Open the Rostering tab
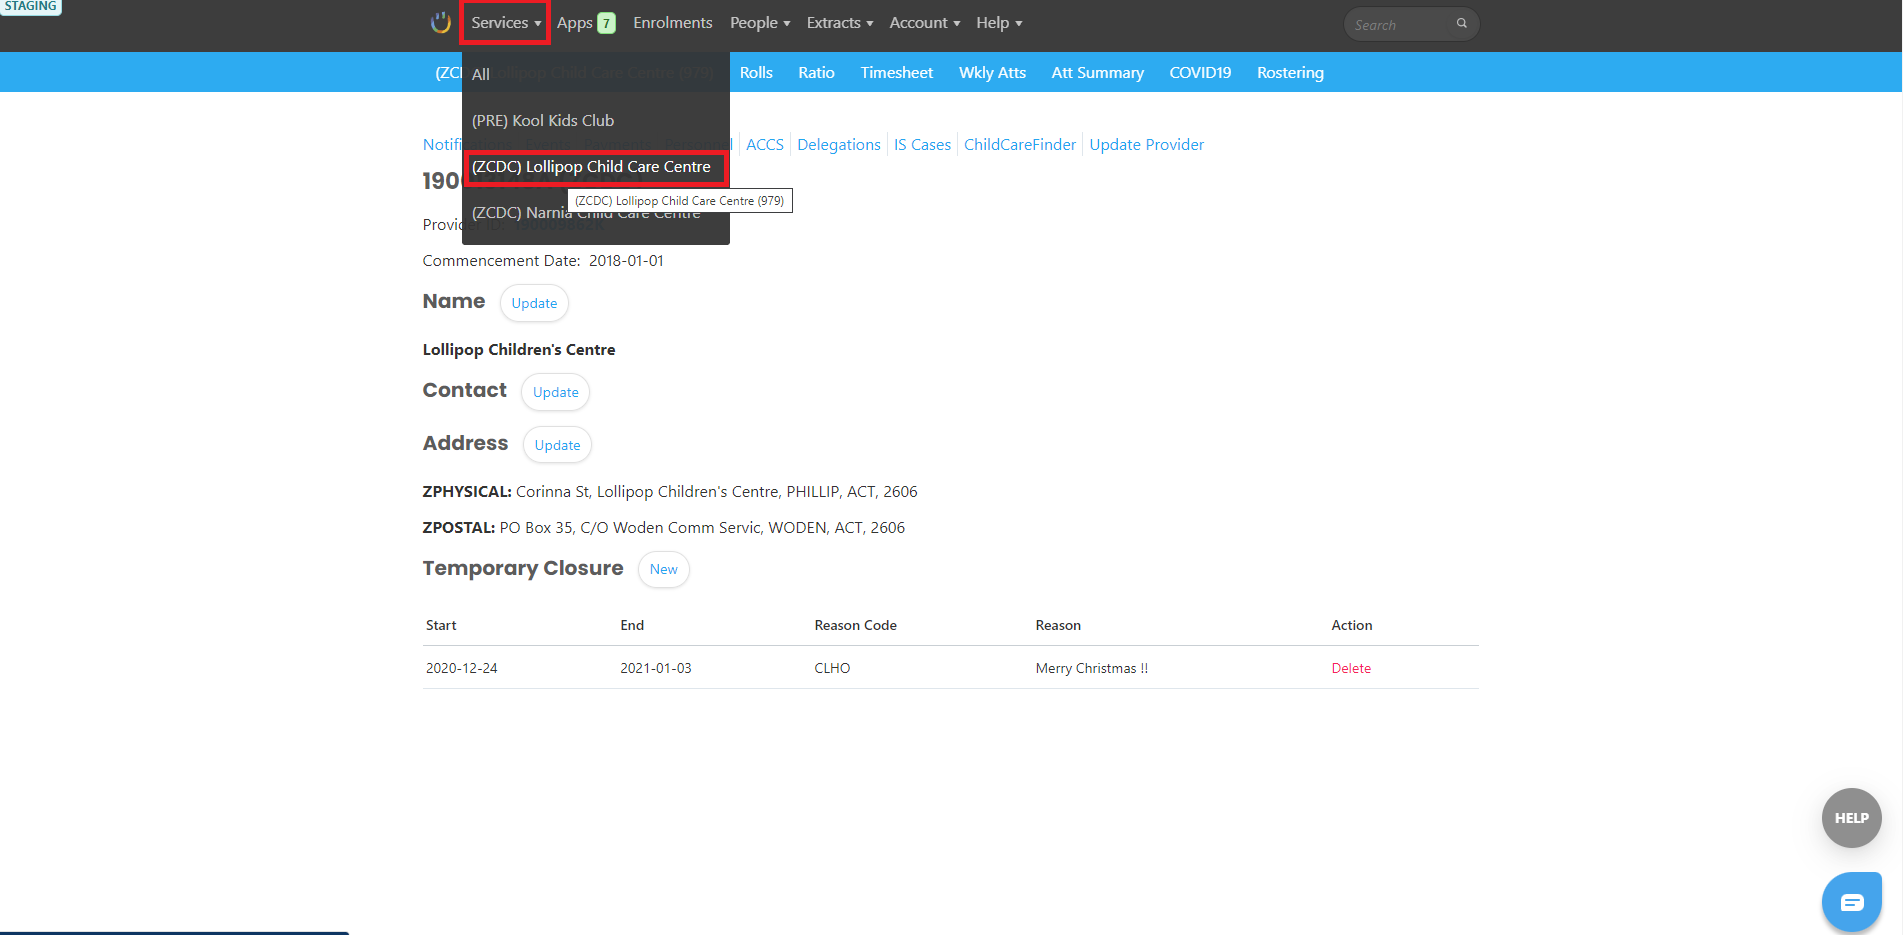 click(x=1290, y=73)
